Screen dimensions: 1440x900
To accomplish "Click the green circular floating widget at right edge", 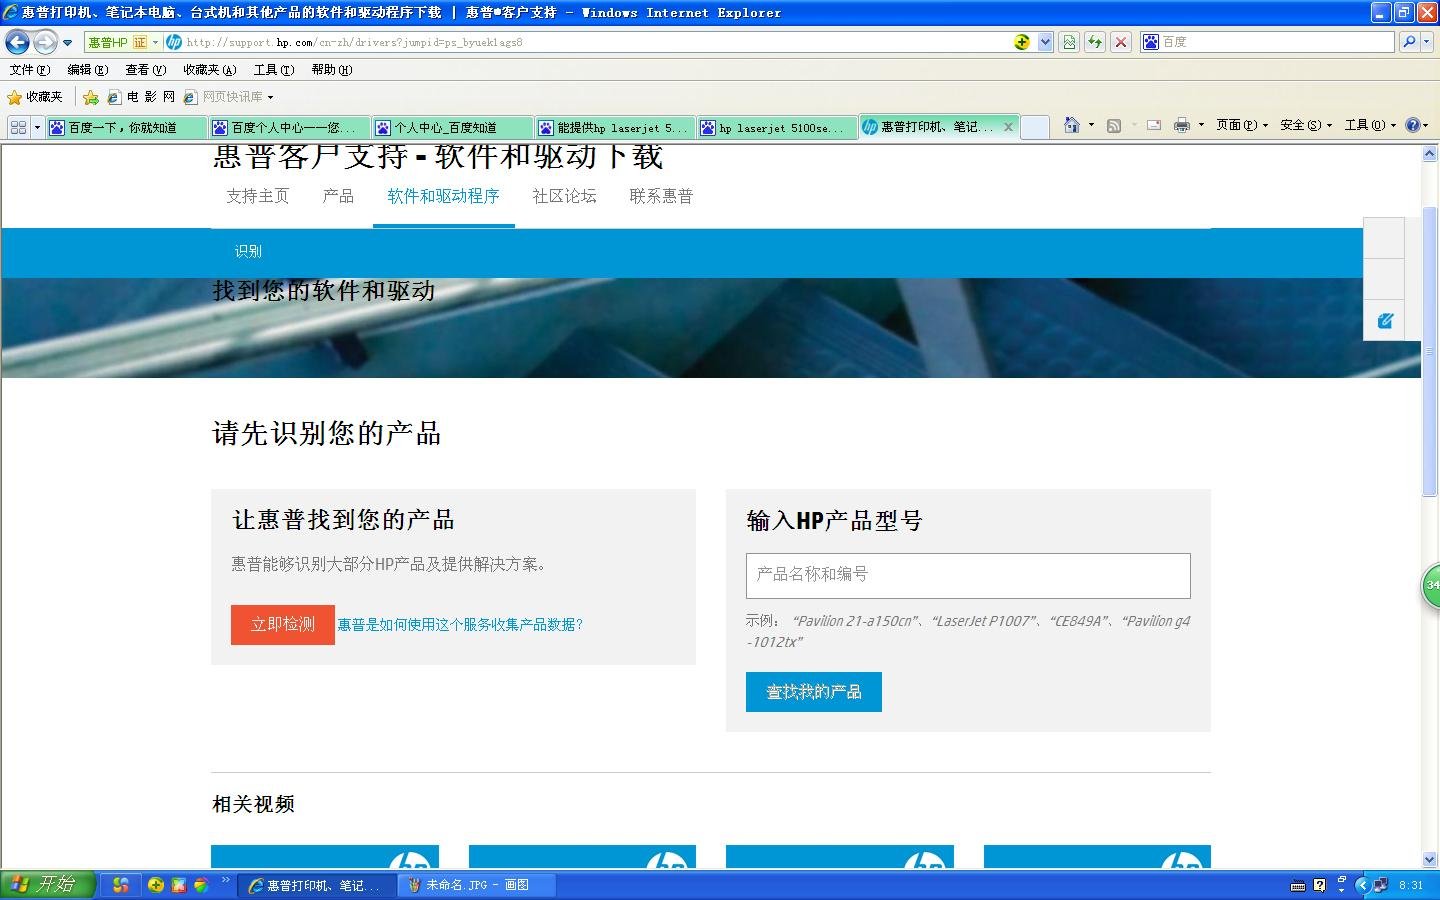I will coord(1431,585).
